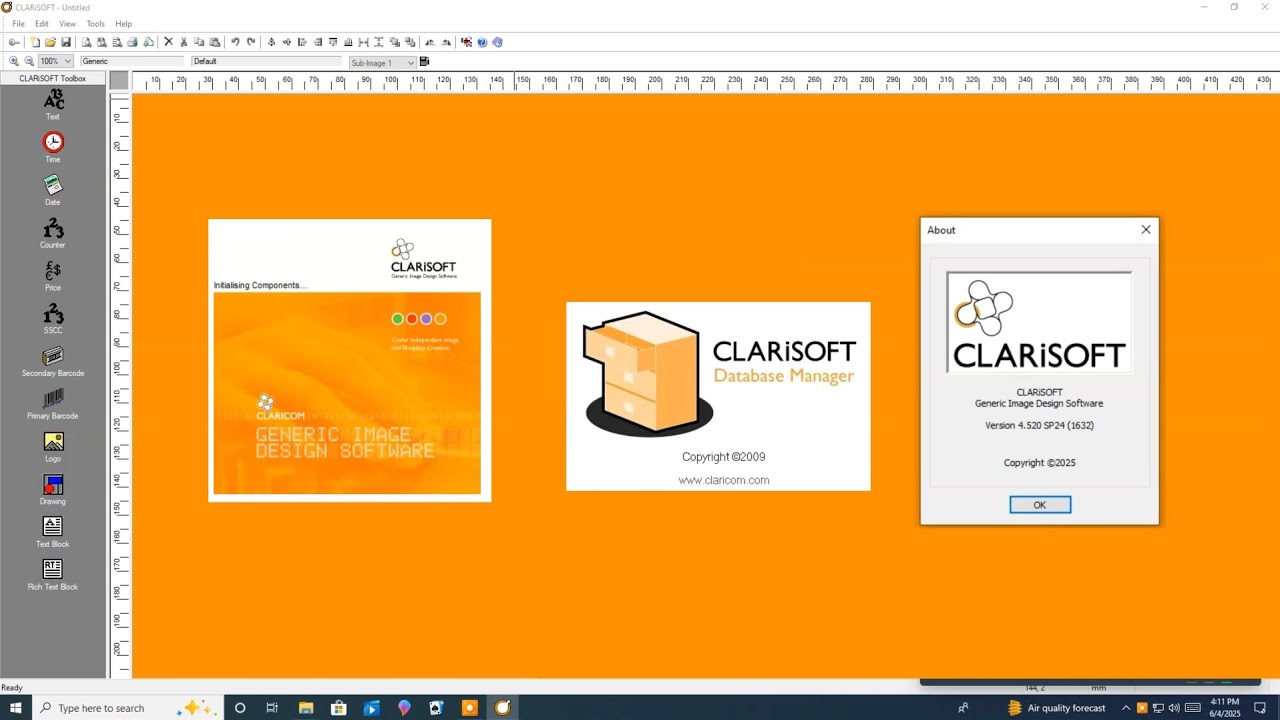
Task: Select the Drawing tool
Action: pyautogui.click(x=53, y=490)
